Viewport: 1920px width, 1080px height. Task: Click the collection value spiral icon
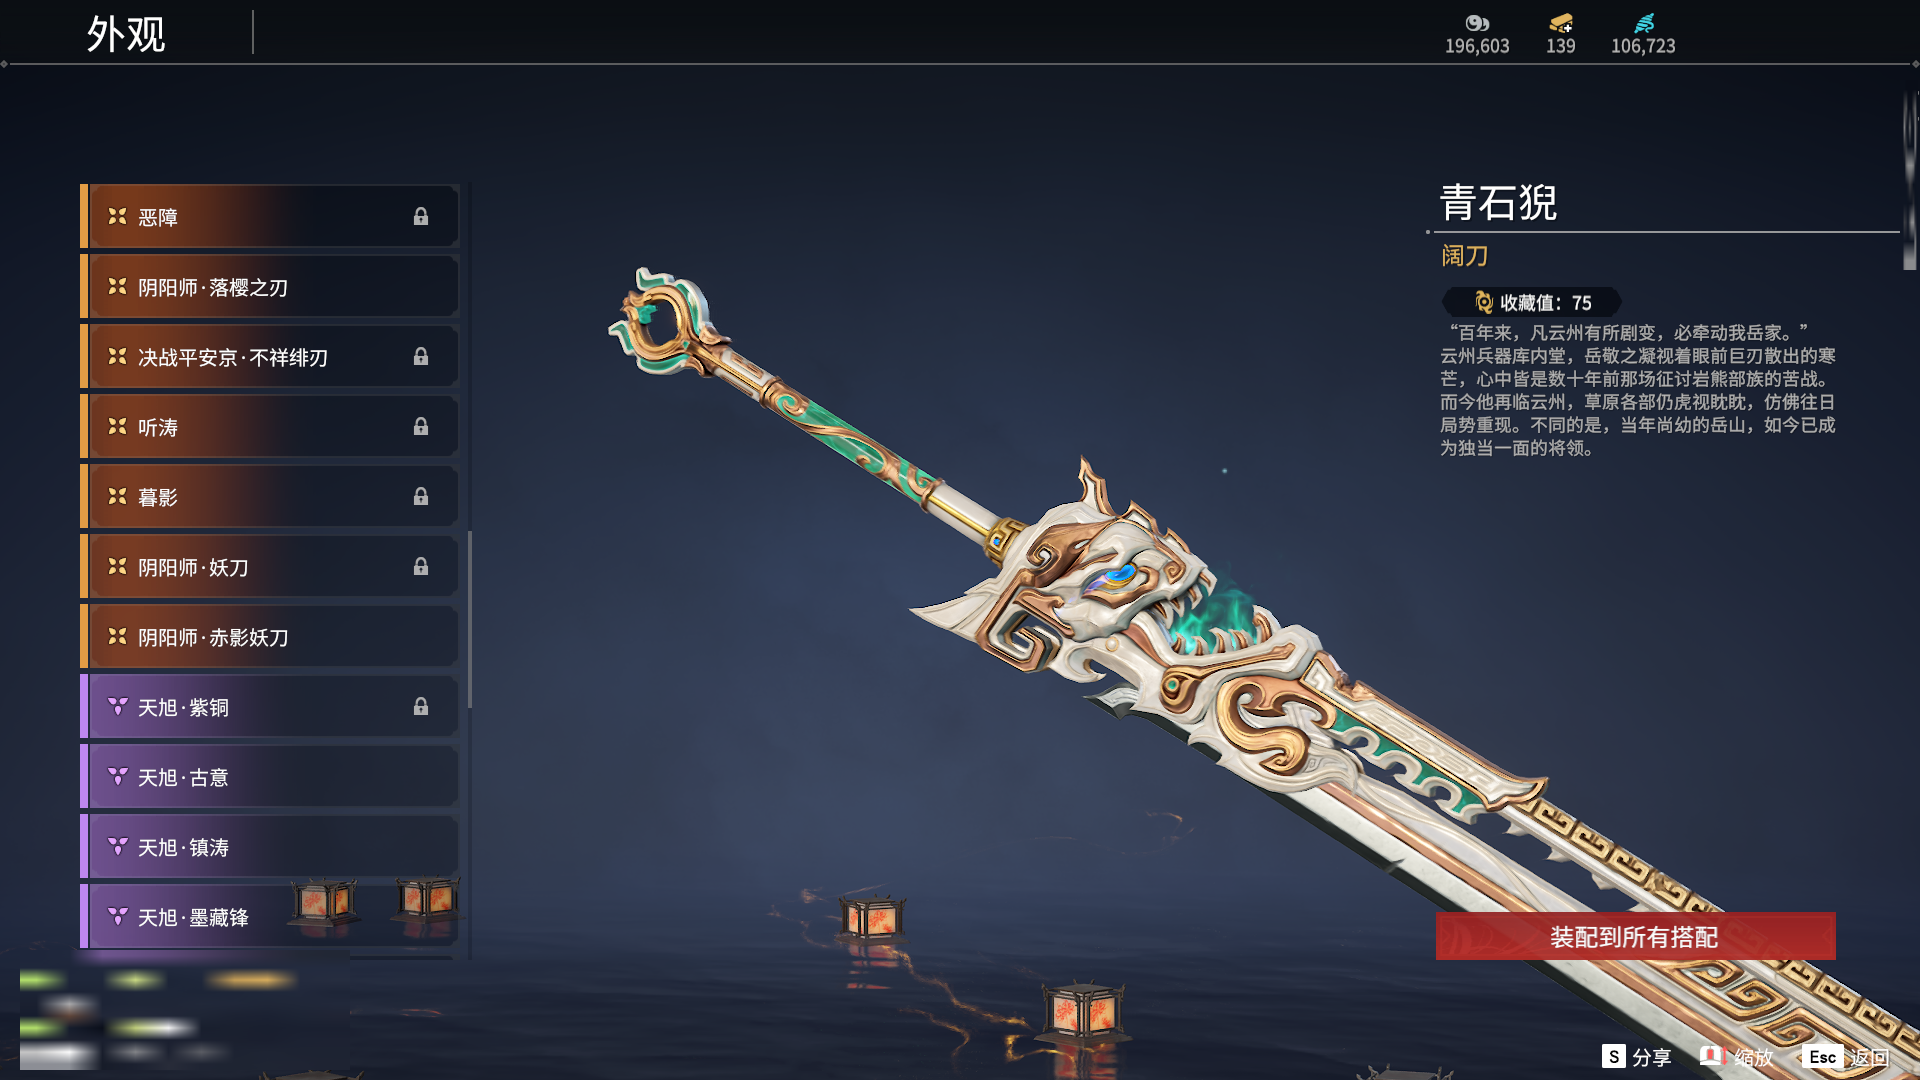tap(1484, 302)
